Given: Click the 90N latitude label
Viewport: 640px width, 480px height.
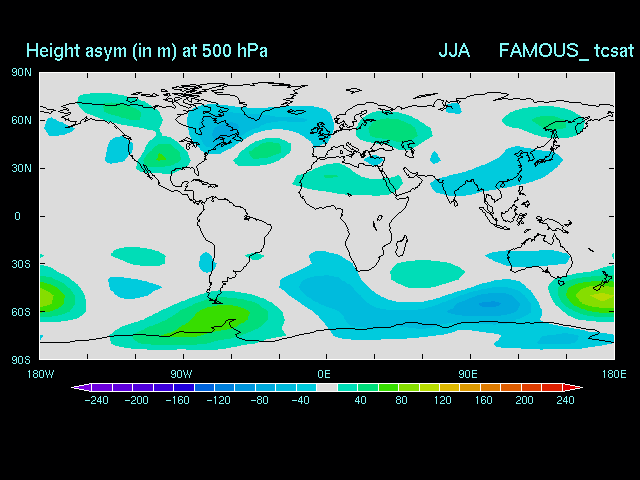Looking at the screenshot, I should coord(22,73).
